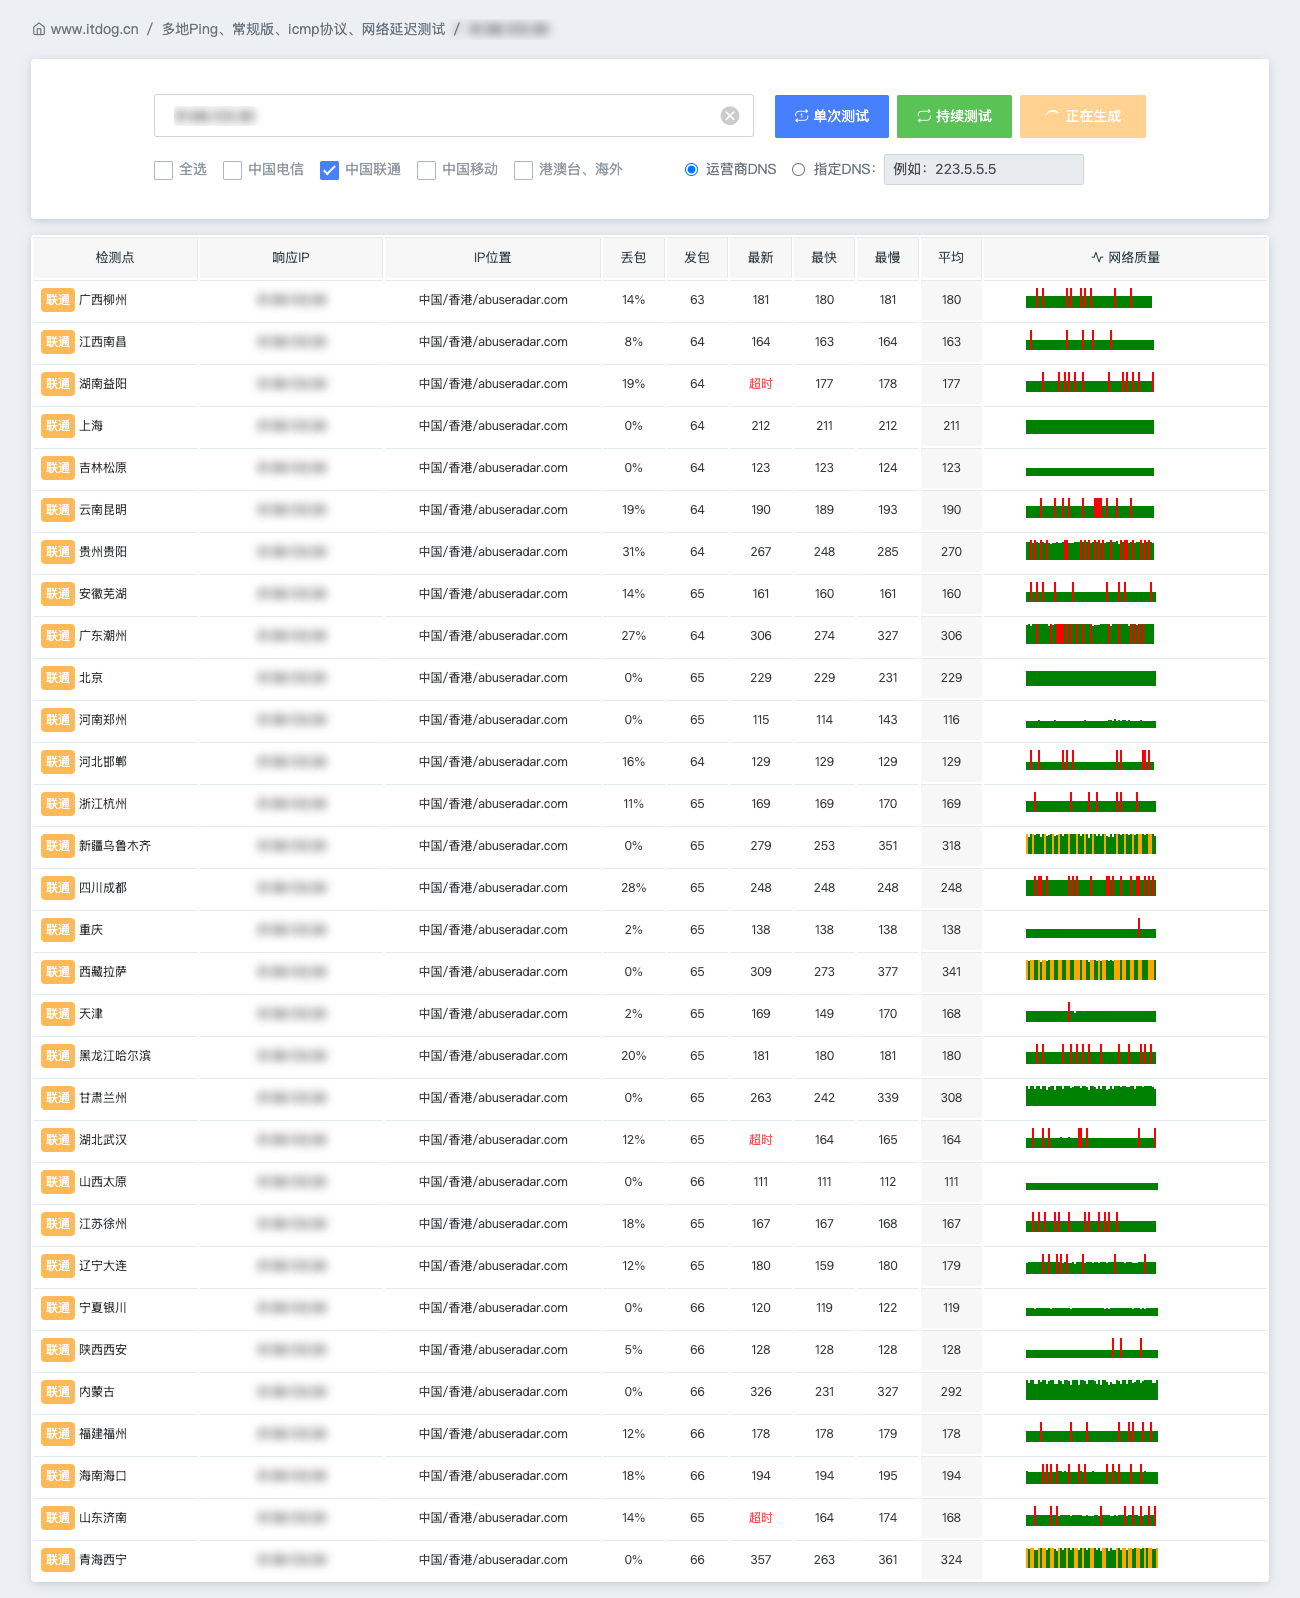Select 山西太原 detection point
The image size is (1300, 1598).
point(103,1182)
